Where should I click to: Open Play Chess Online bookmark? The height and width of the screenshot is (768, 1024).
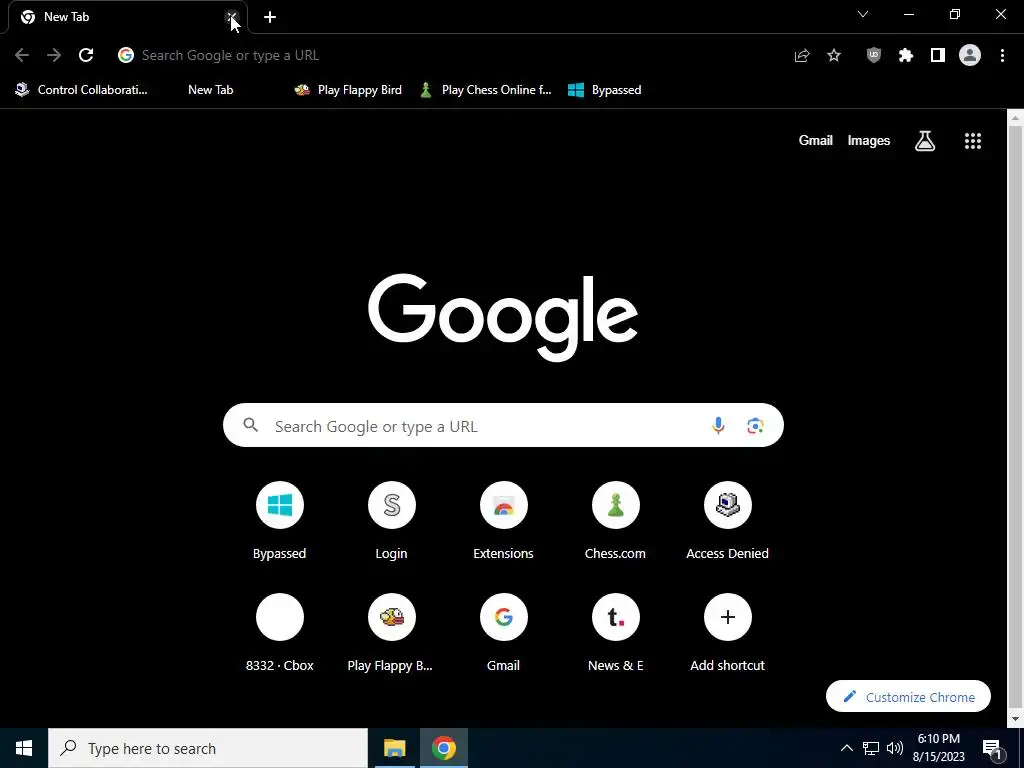click(x=487, y=90)
